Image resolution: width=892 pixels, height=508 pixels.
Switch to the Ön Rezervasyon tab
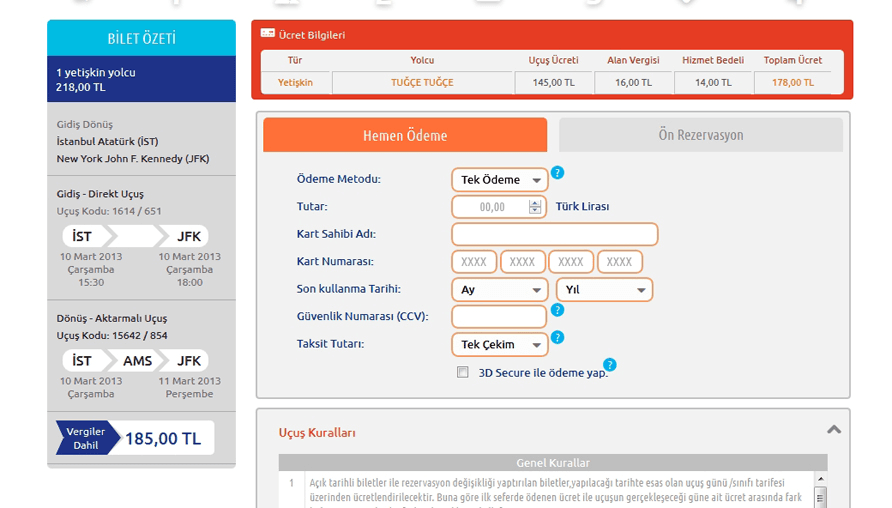[700, 135]
